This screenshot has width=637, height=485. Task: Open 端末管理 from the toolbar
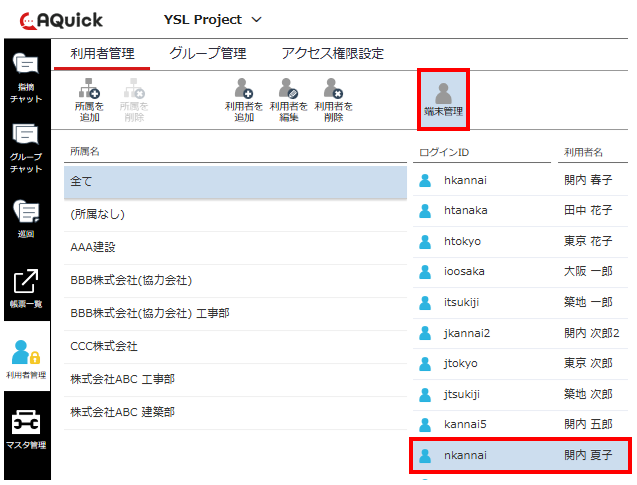point(443,100)
